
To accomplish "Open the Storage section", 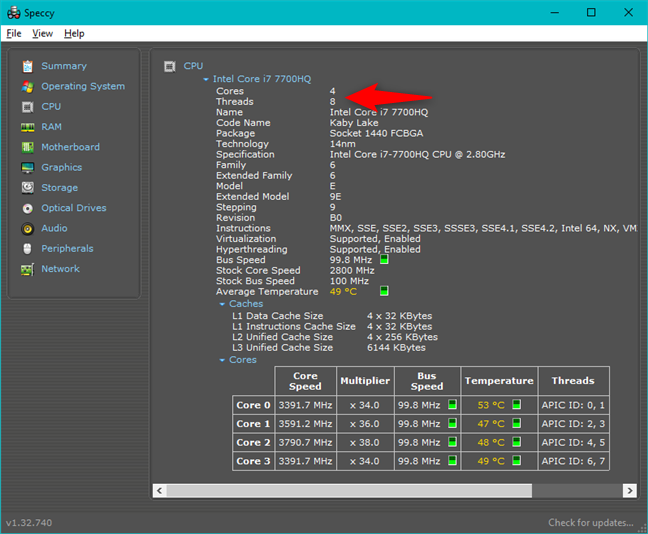I will tap(60, 188).
